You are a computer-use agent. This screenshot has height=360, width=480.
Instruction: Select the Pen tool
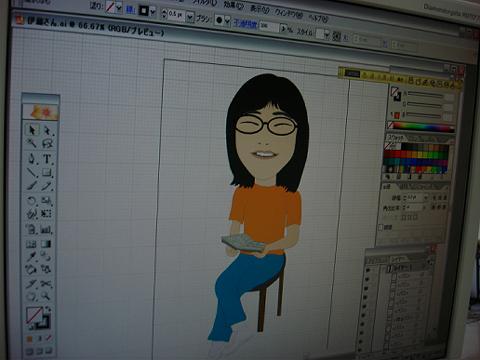click(x=32, y=158)
